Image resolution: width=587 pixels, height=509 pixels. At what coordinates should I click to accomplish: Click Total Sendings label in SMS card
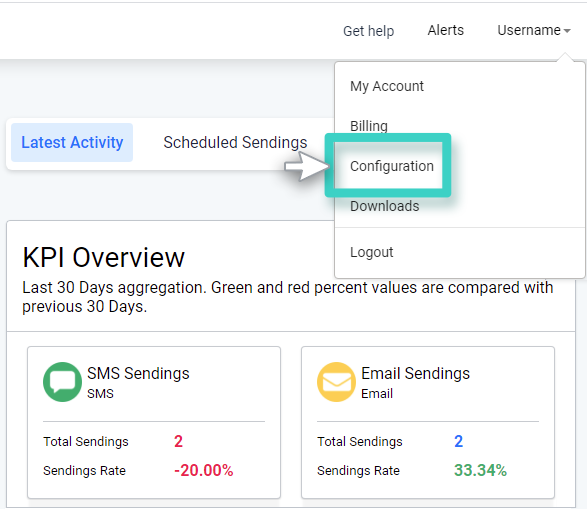86,442
